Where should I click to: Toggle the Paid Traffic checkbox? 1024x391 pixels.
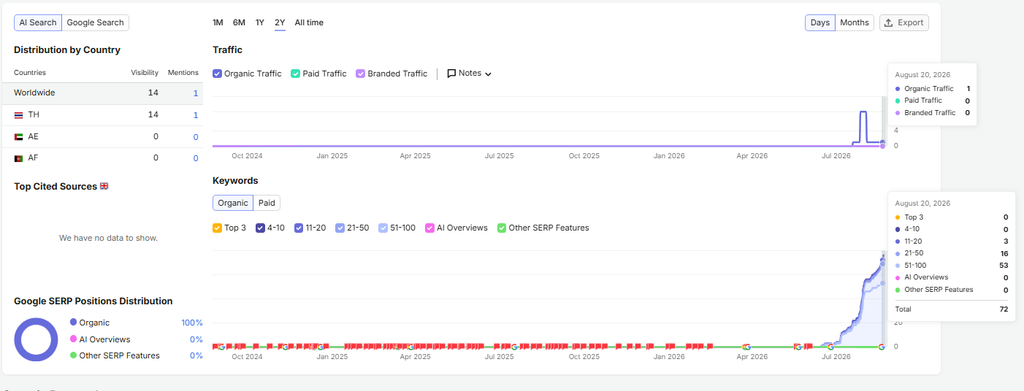(x=296, y=74)
